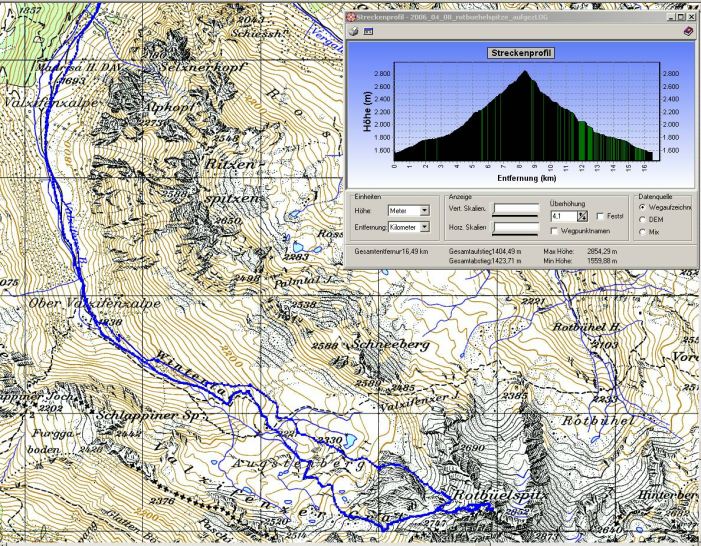Click the Selznerkopf map label
The height and width of the screenshot is (546, 701).
(203, 67)
